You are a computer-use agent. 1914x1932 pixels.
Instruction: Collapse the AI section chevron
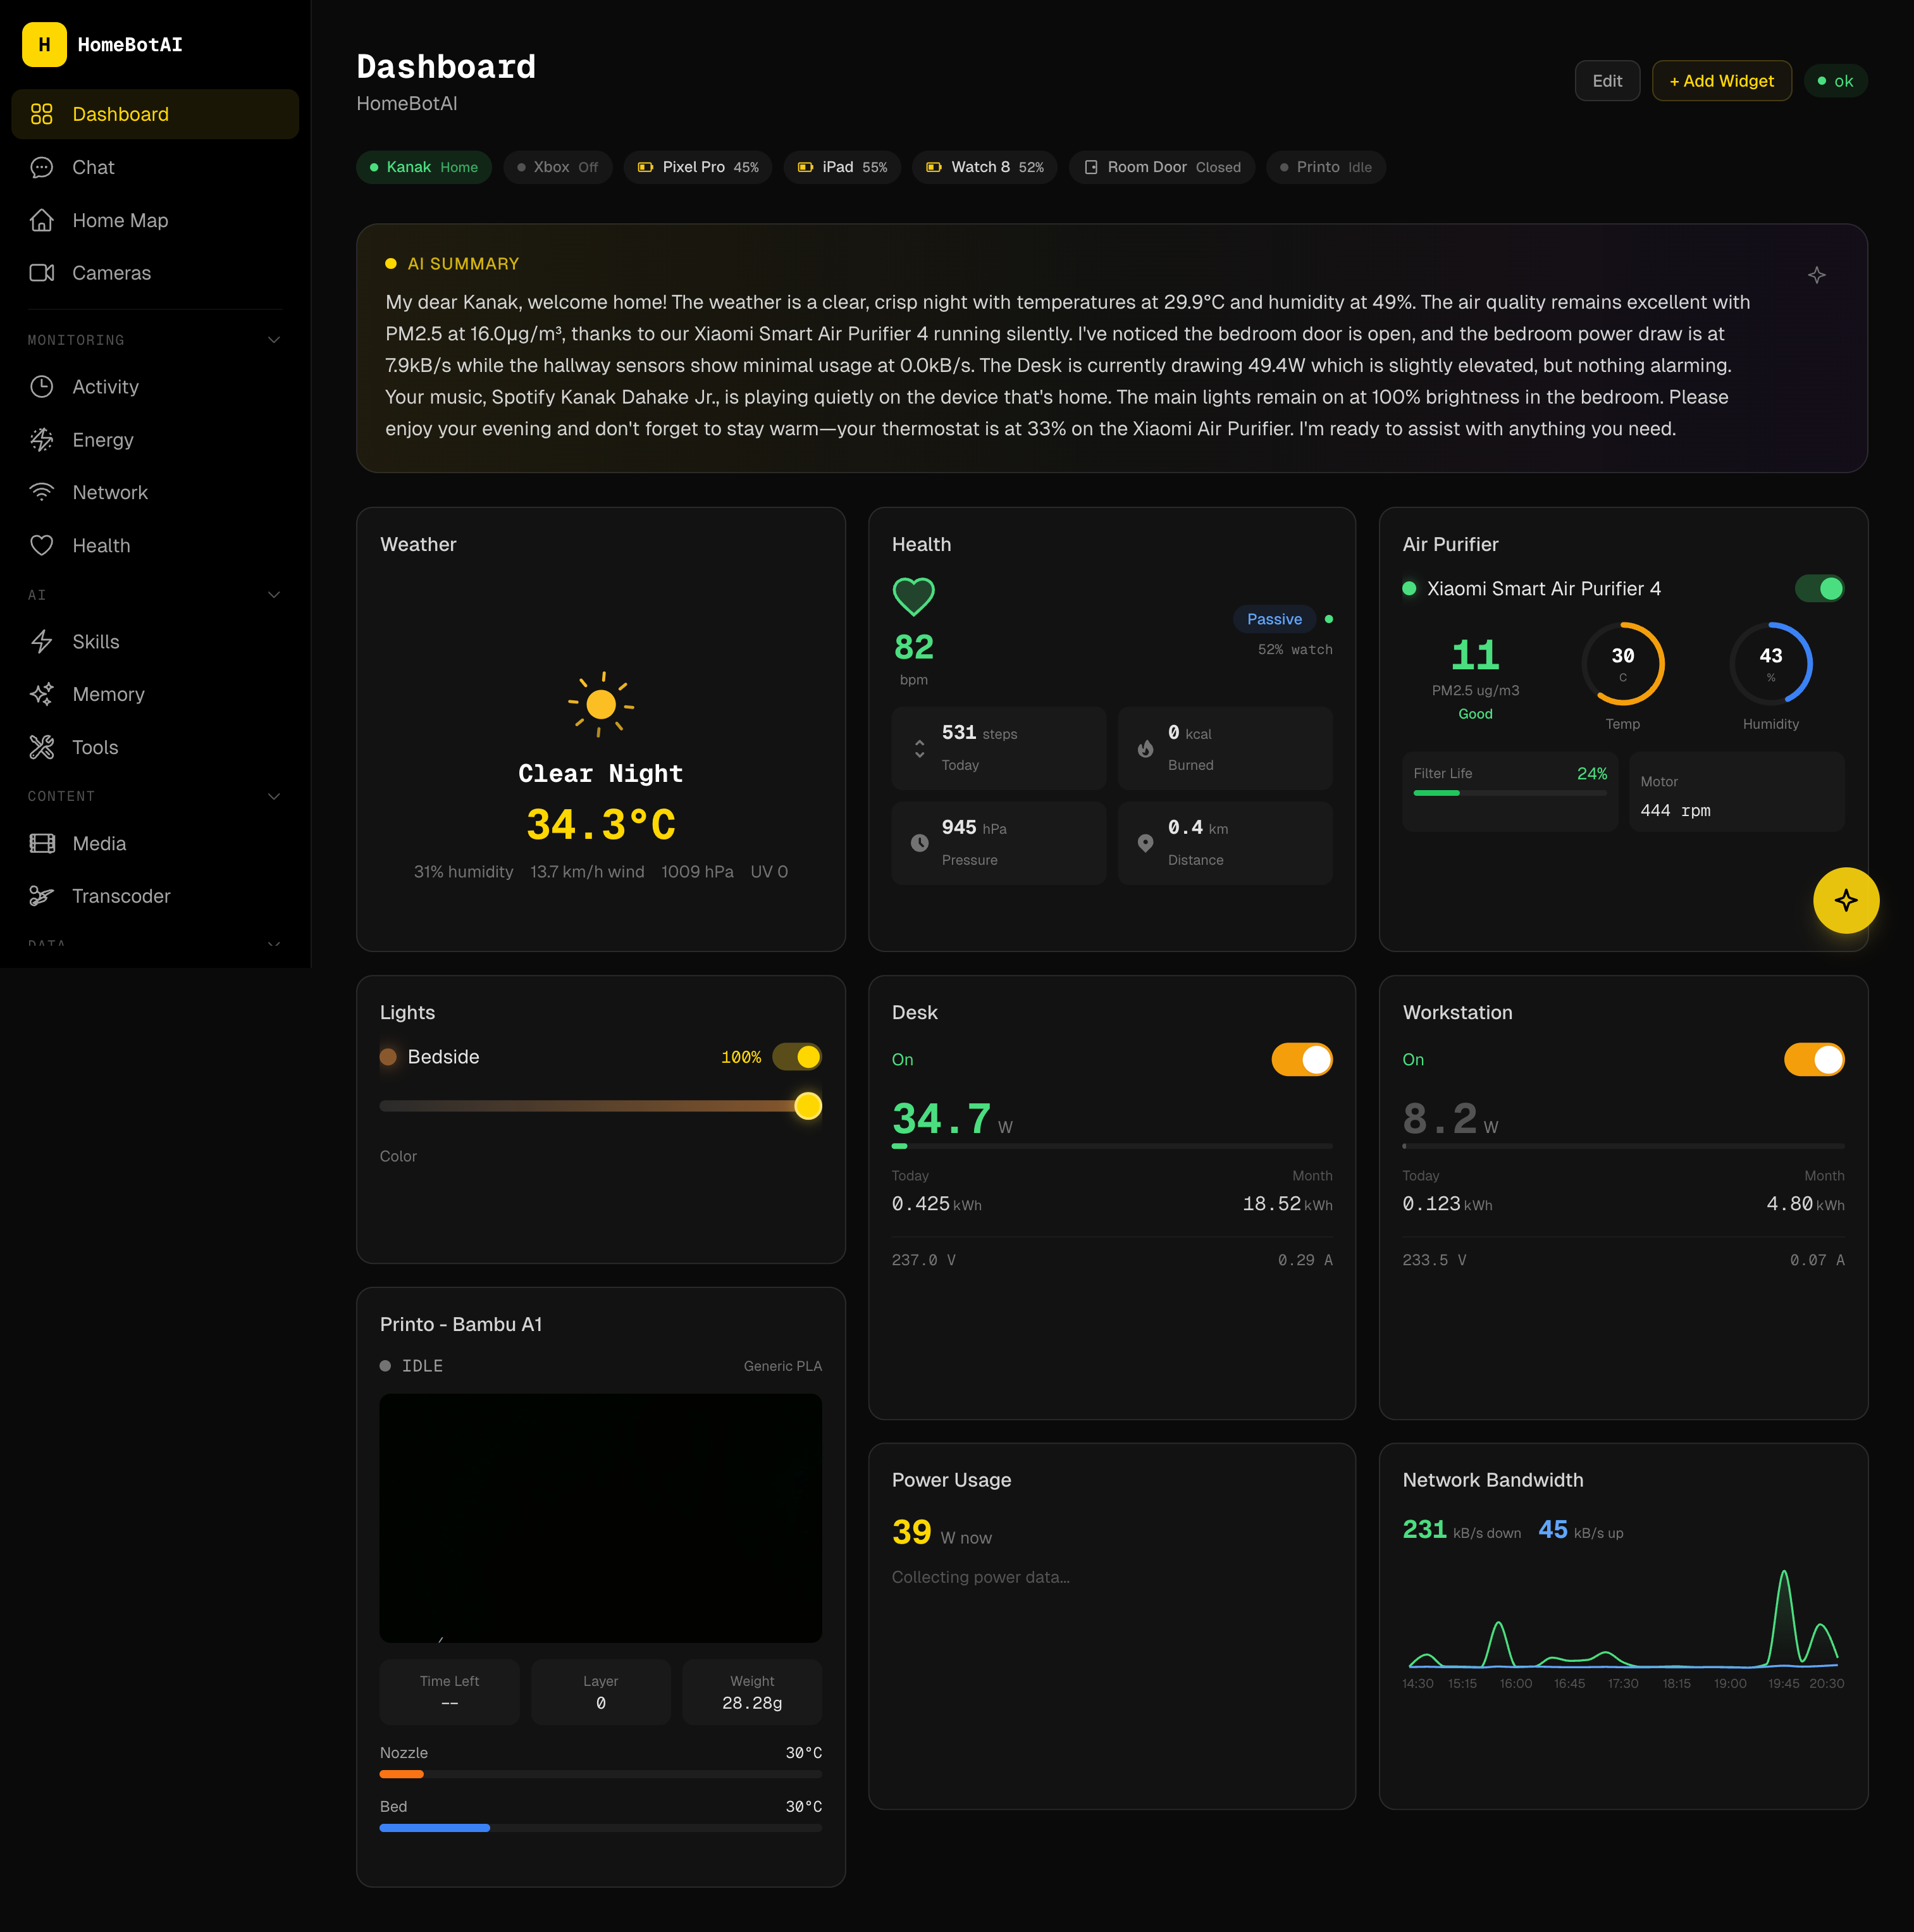coord(274,595)
